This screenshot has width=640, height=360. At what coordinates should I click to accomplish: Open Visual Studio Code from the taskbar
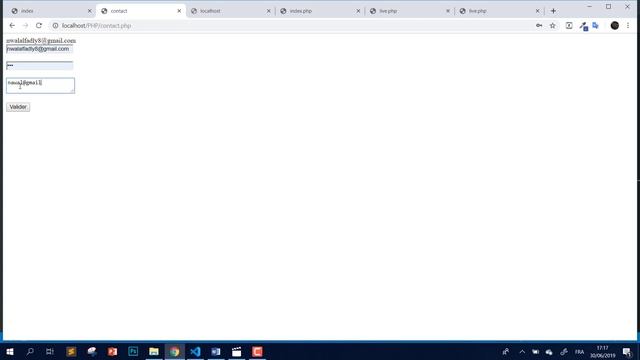(x=195, y=351)
